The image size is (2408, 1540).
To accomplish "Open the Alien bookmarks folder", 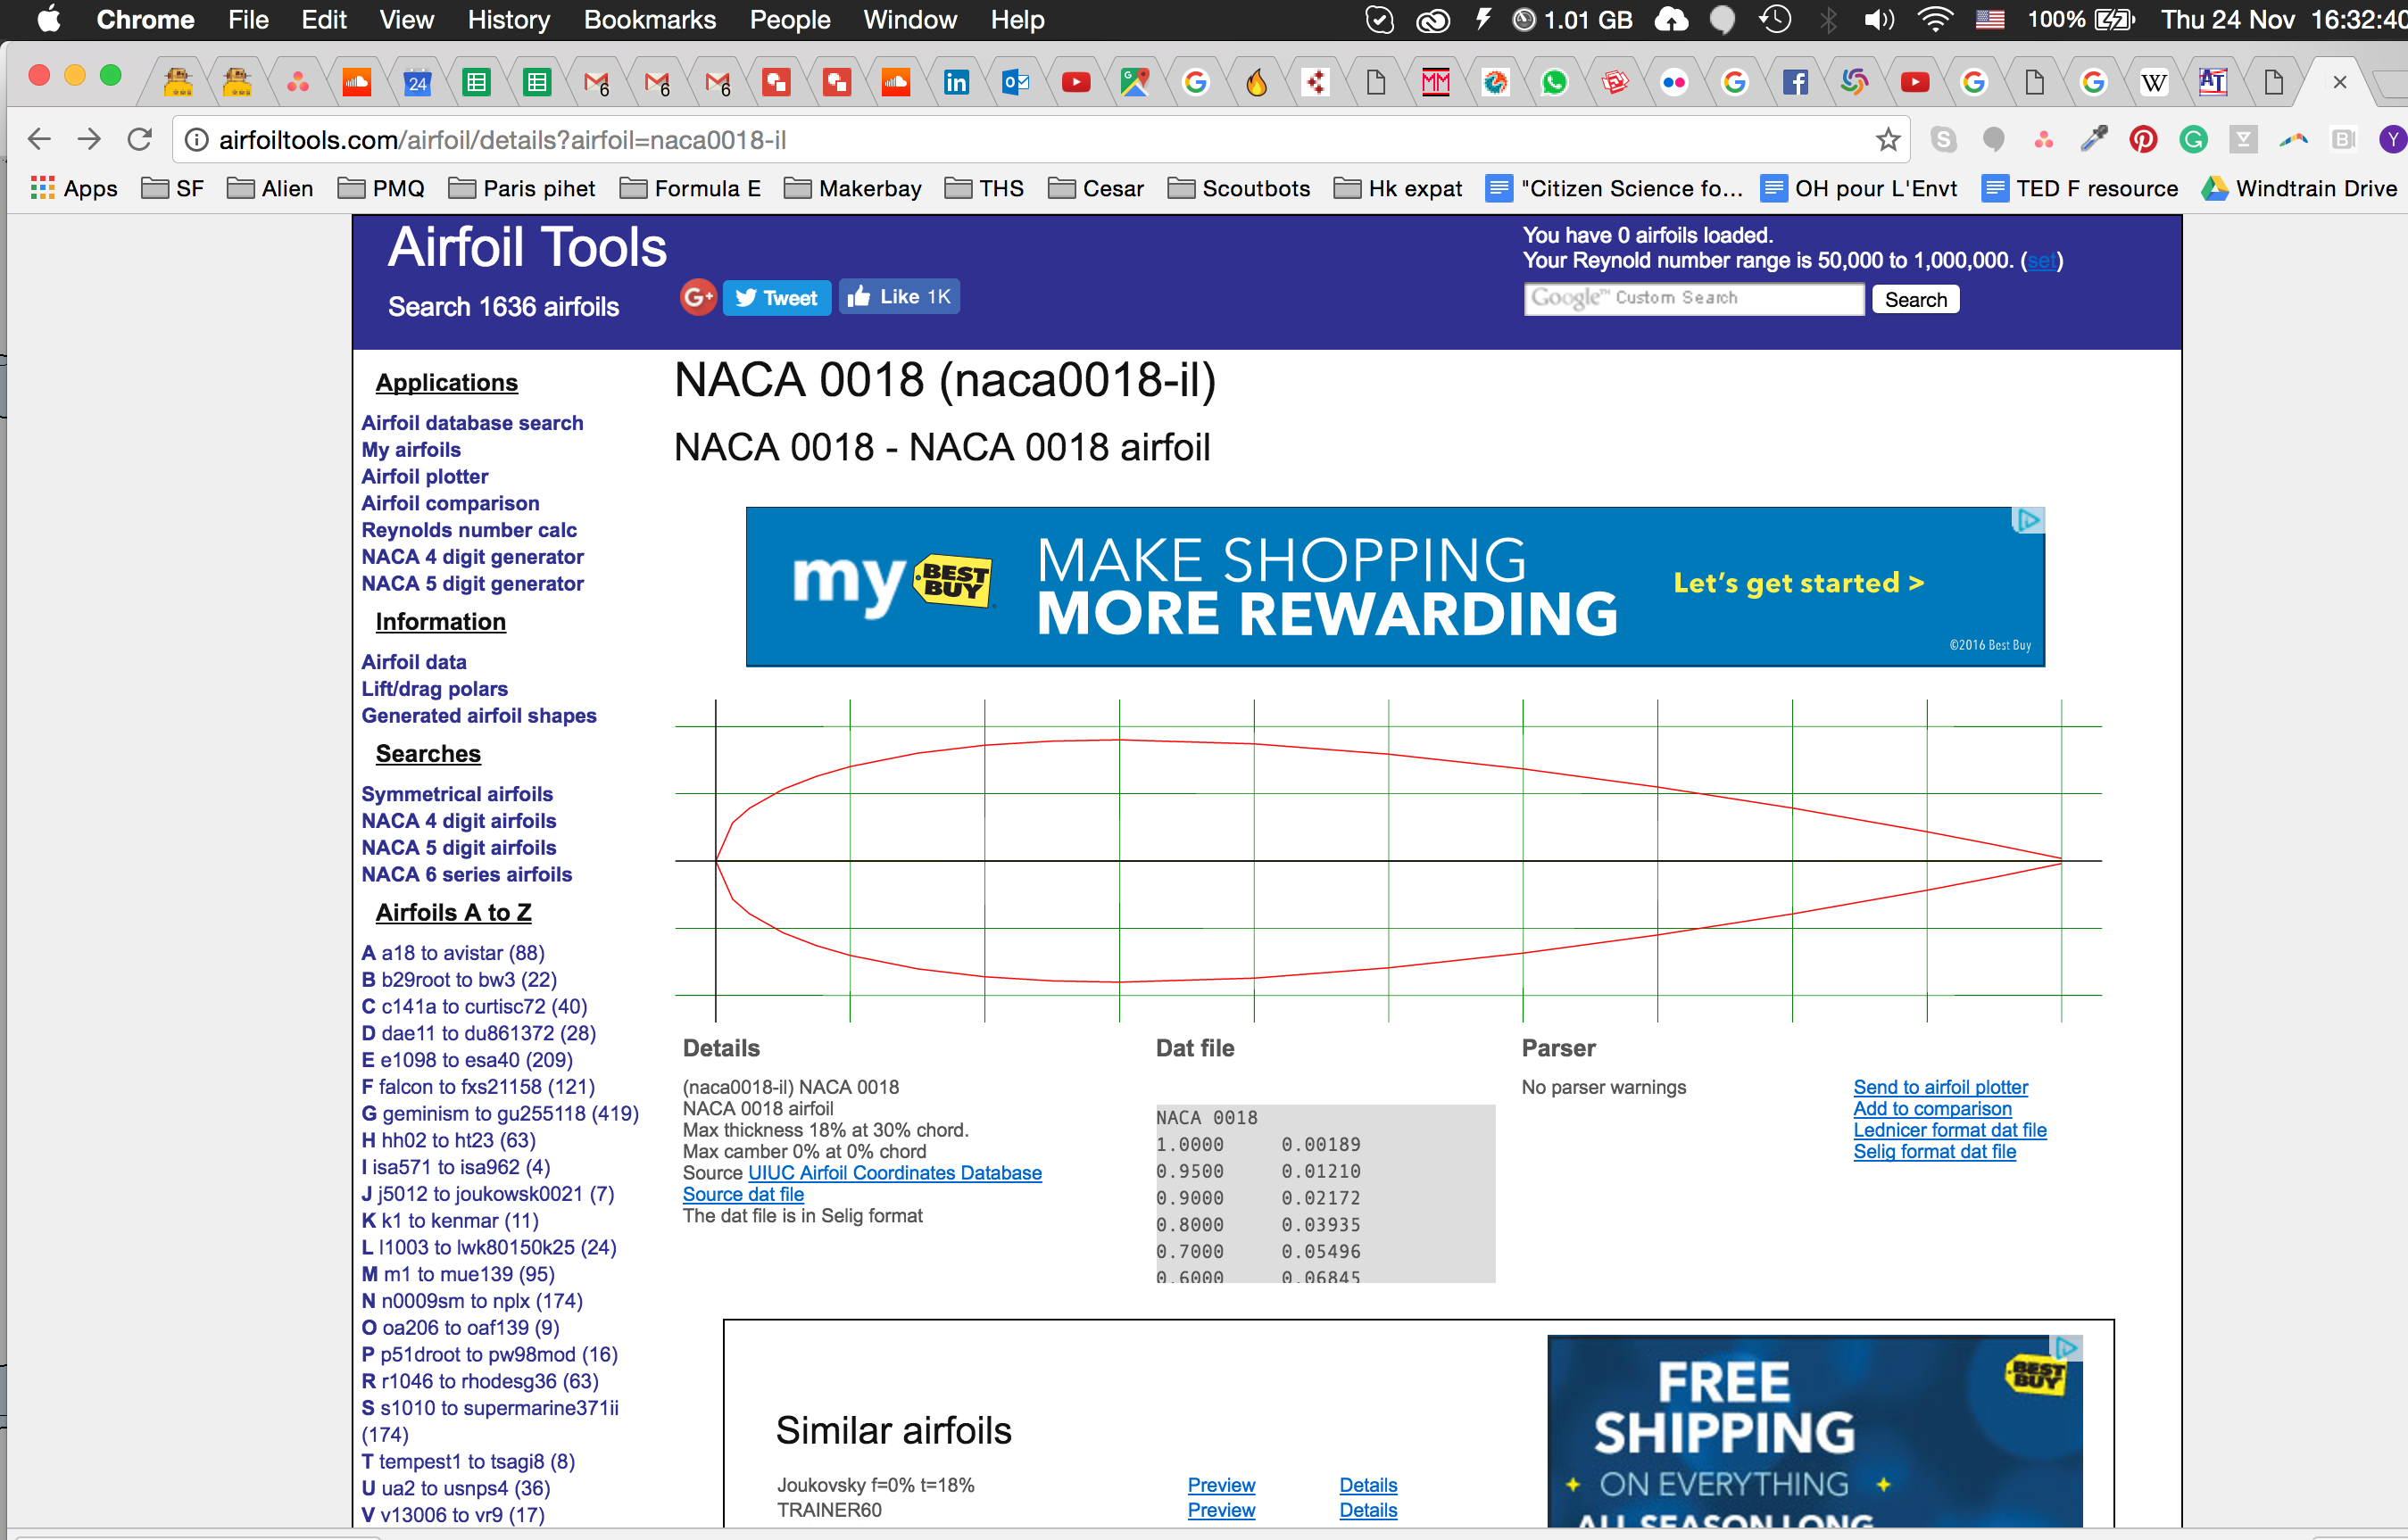I will point(270,188).
